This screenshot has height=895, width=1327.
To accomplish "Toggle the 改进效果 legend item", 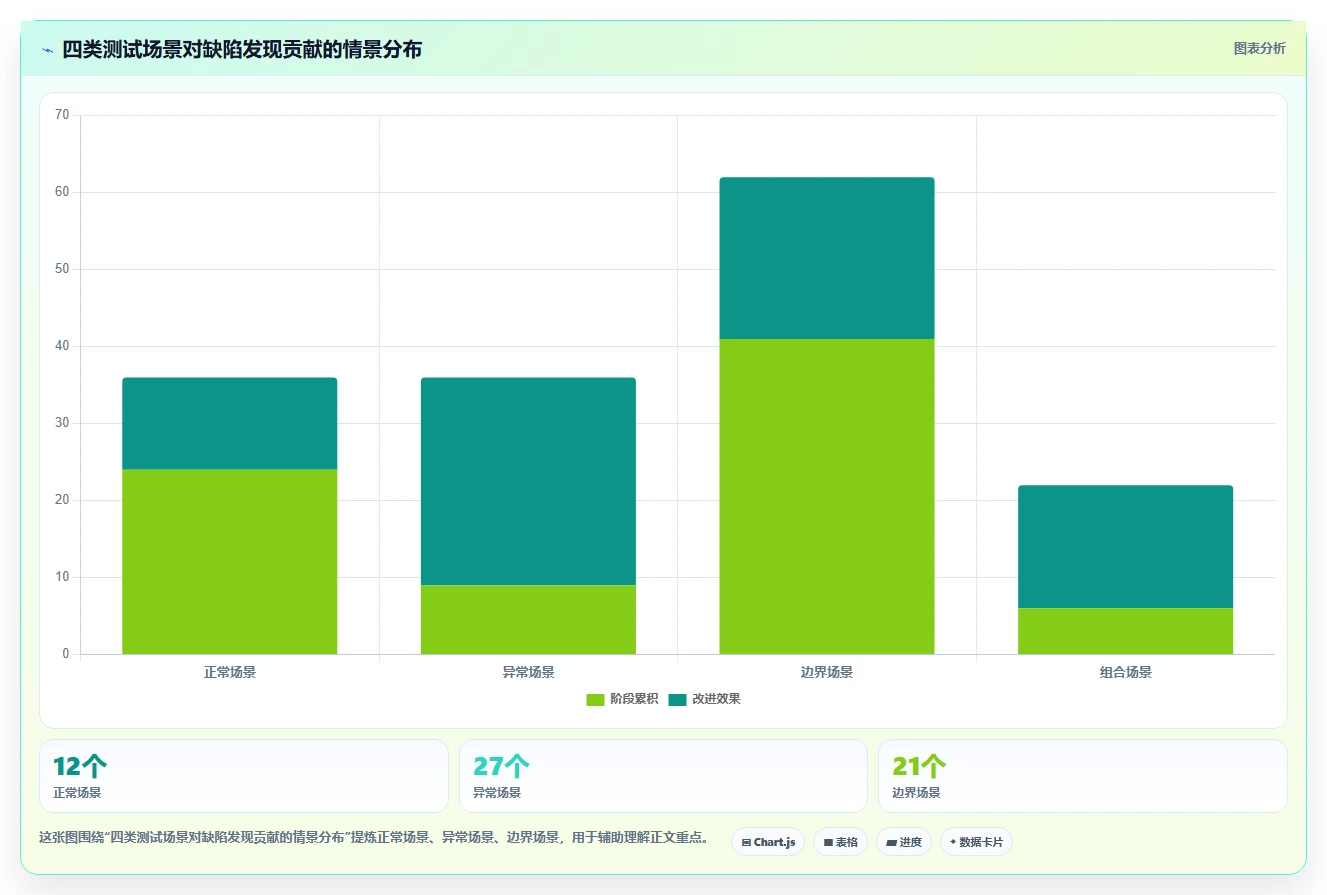I will (x=704, y=699).
